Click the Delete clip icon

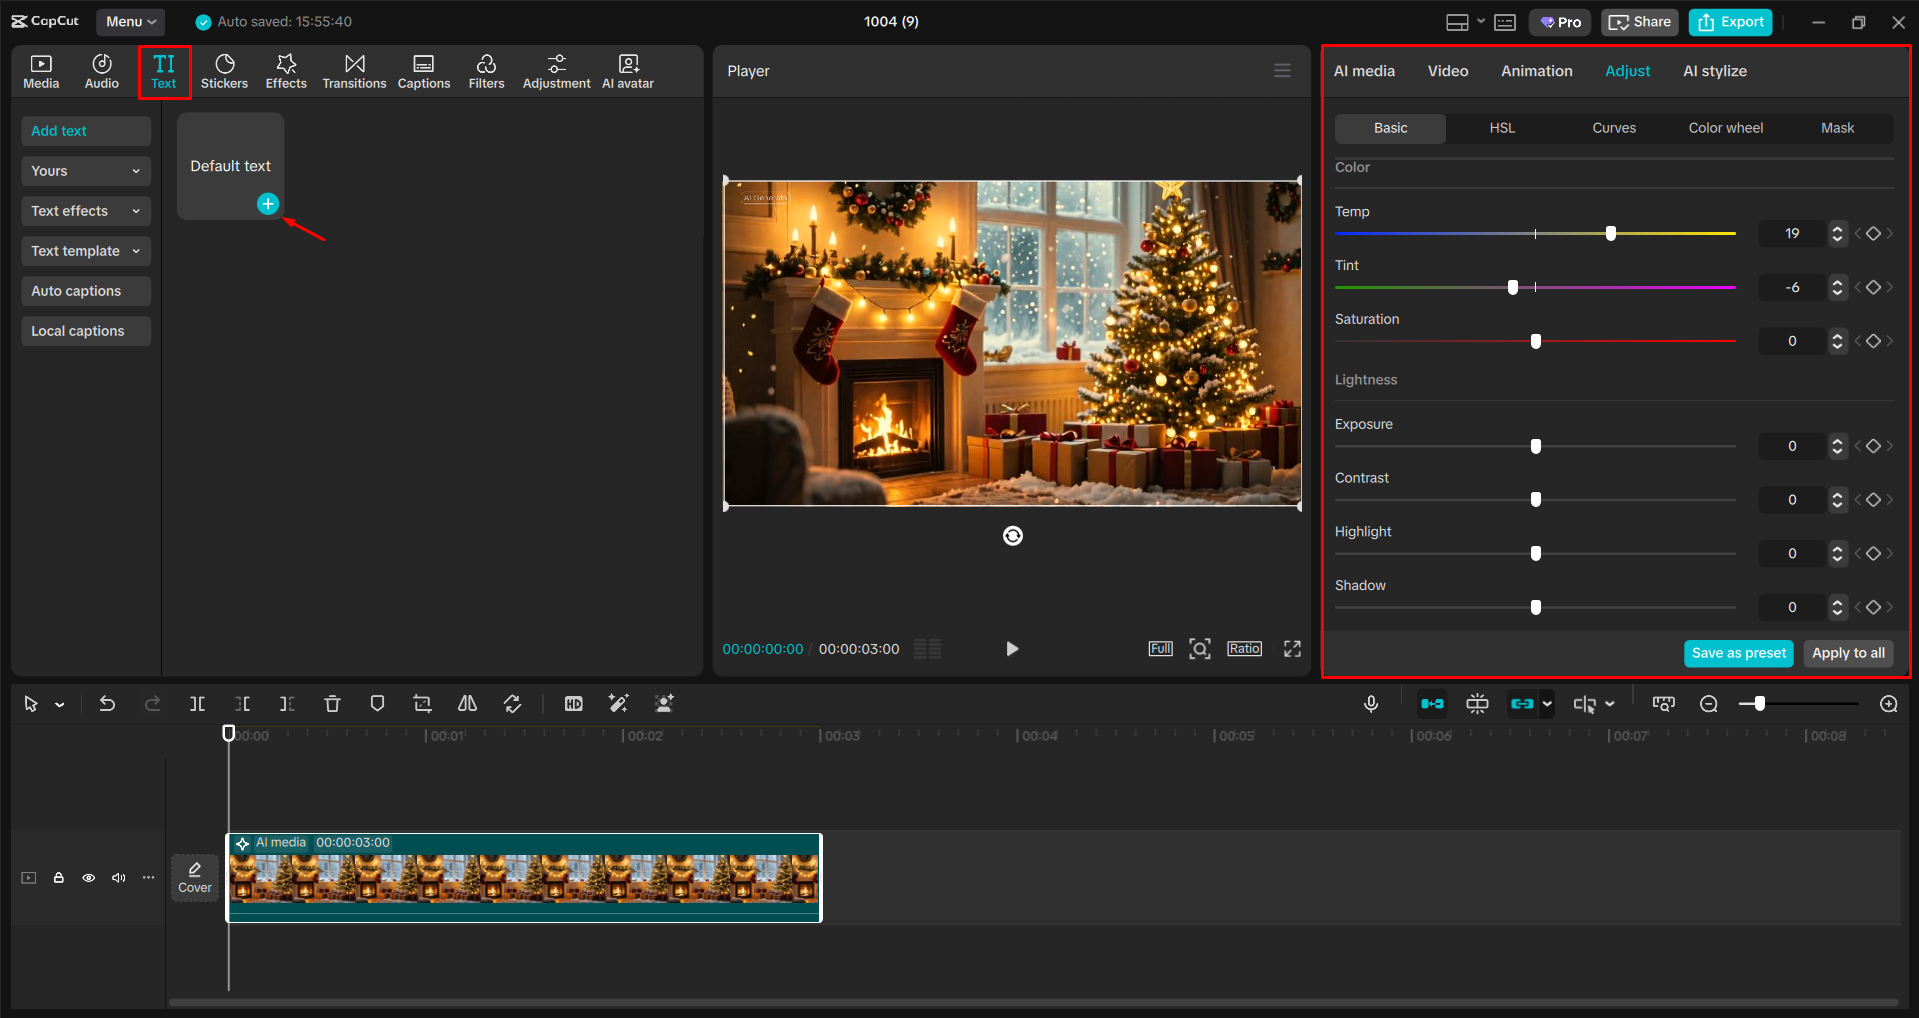coord(332,703)
